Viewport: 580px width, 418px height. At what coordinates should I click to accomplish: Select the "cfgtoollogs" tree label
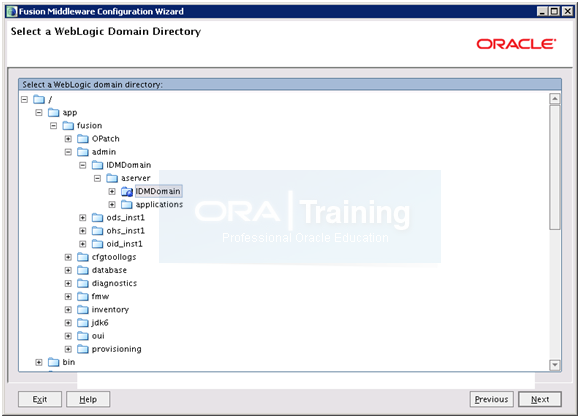[x=114, y=257]
